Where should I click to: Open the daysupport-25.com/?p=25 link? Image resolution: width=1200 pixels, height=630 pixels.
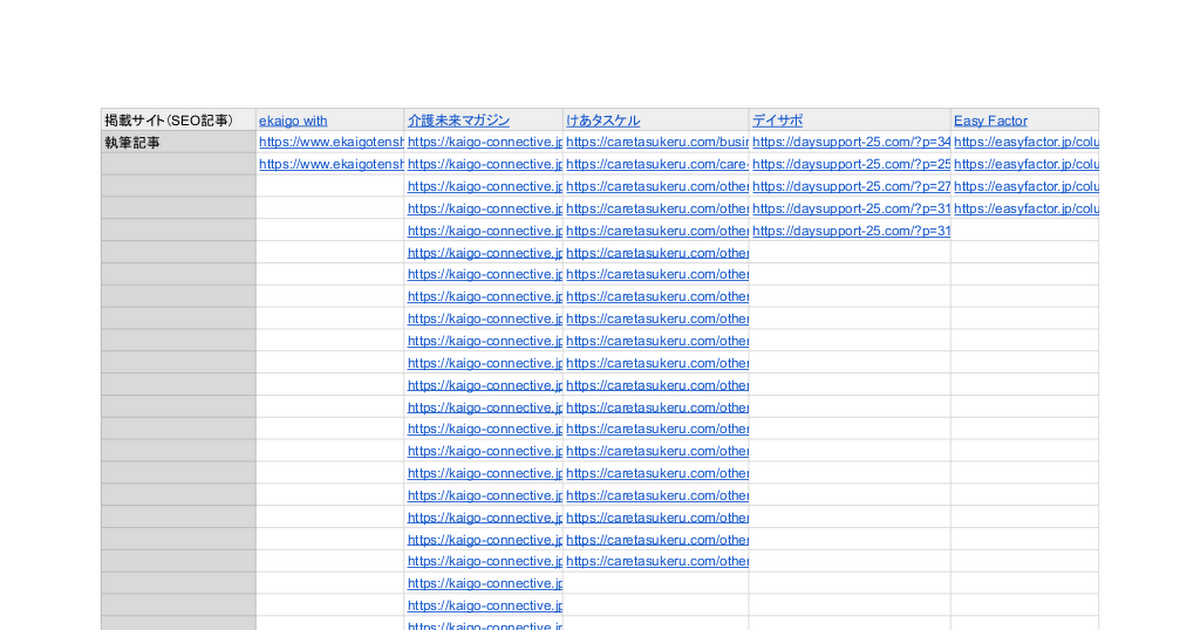coord(851,164)
